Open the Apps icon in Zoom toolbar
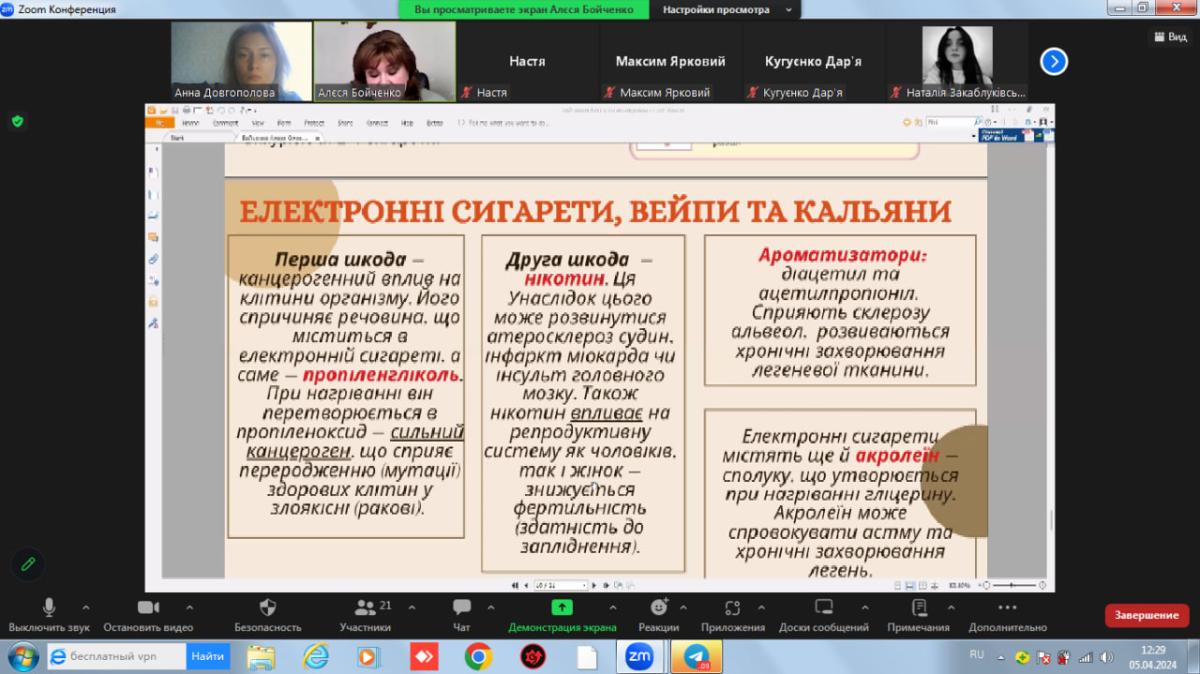 [x=732, y=608]
